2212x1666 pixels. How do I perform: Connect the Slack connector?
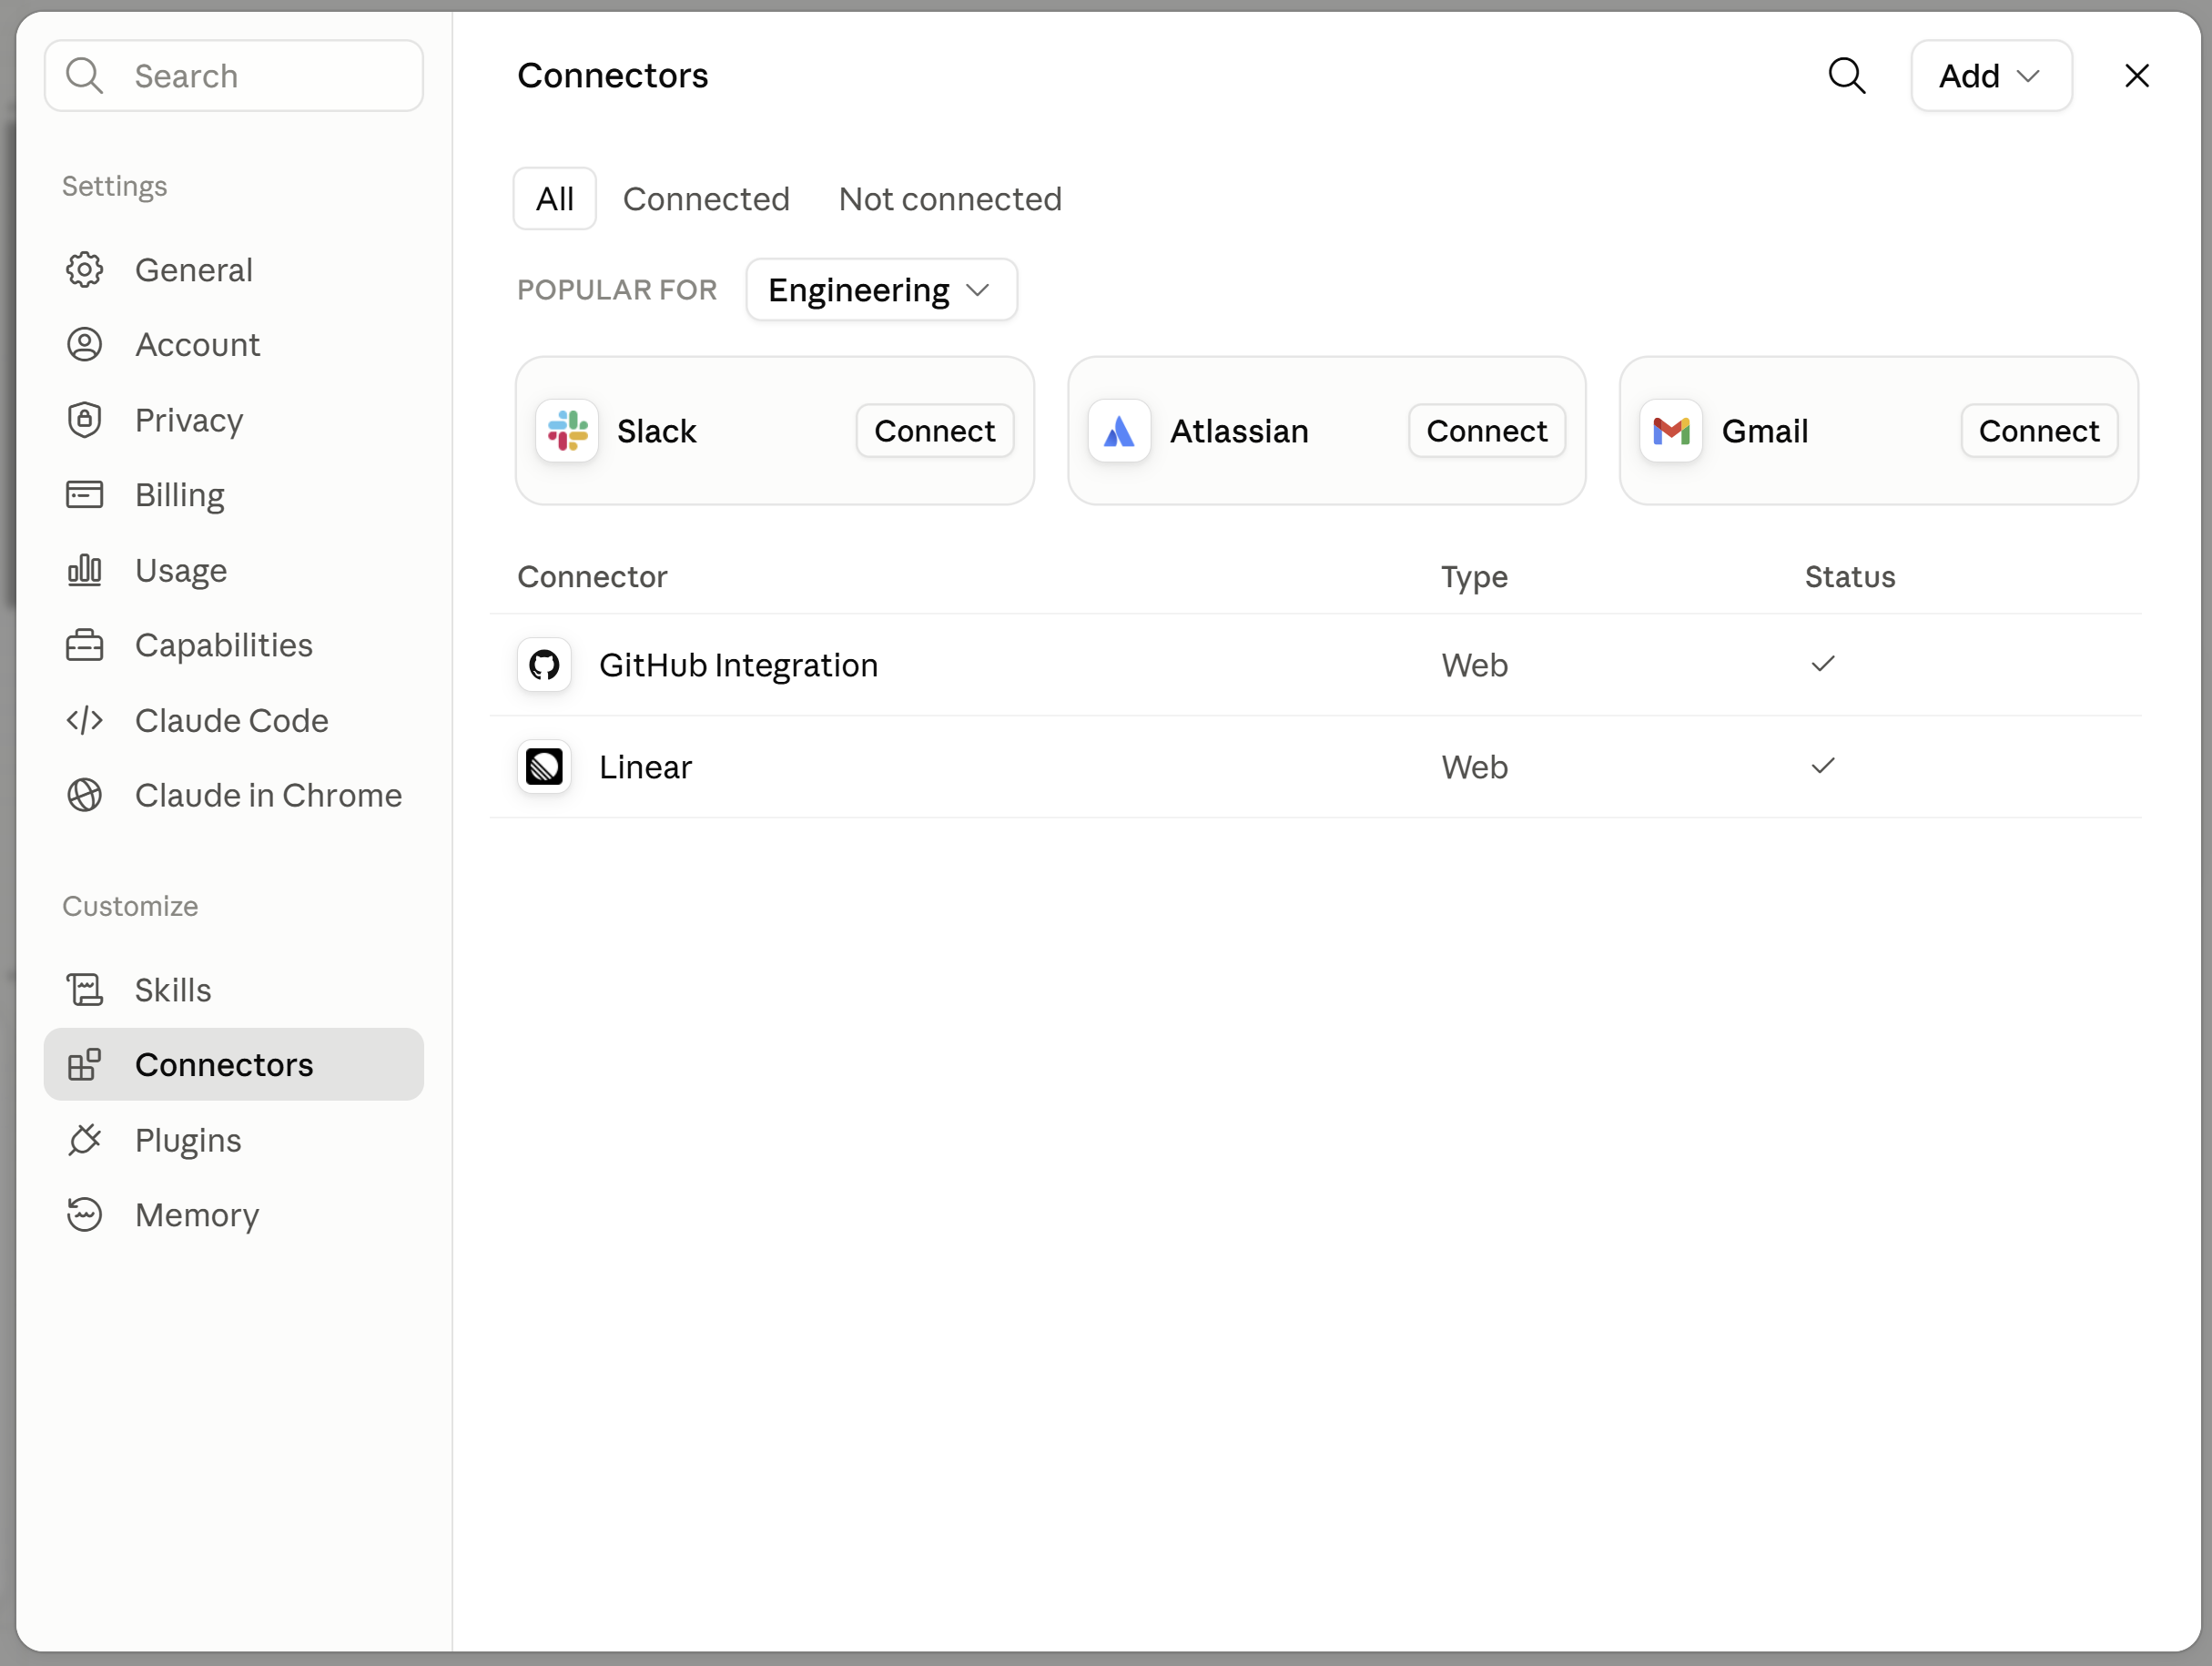click(935, 431)
